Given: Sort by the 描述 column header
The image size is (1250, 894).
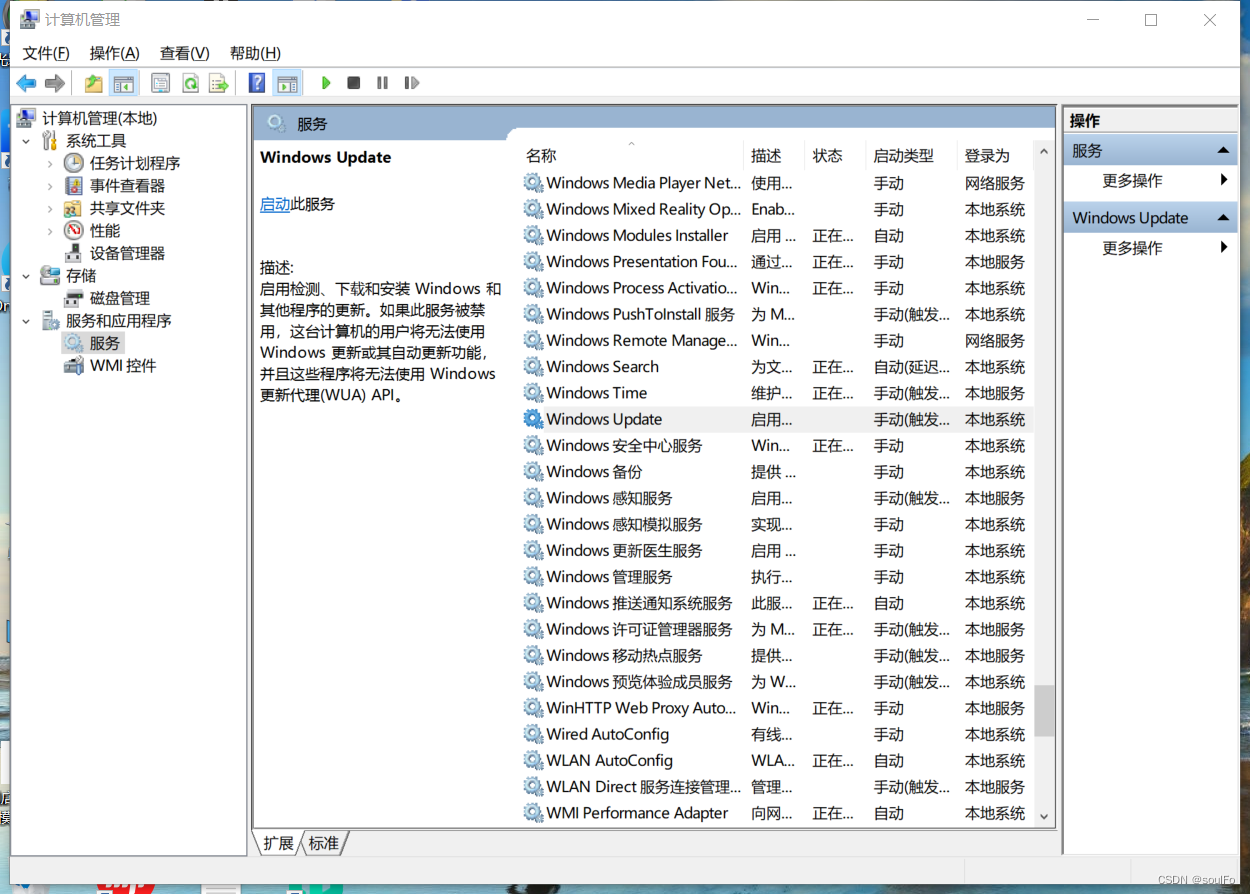Looking at the screenshot, I should pyautogui.click(x=776, y=155).
